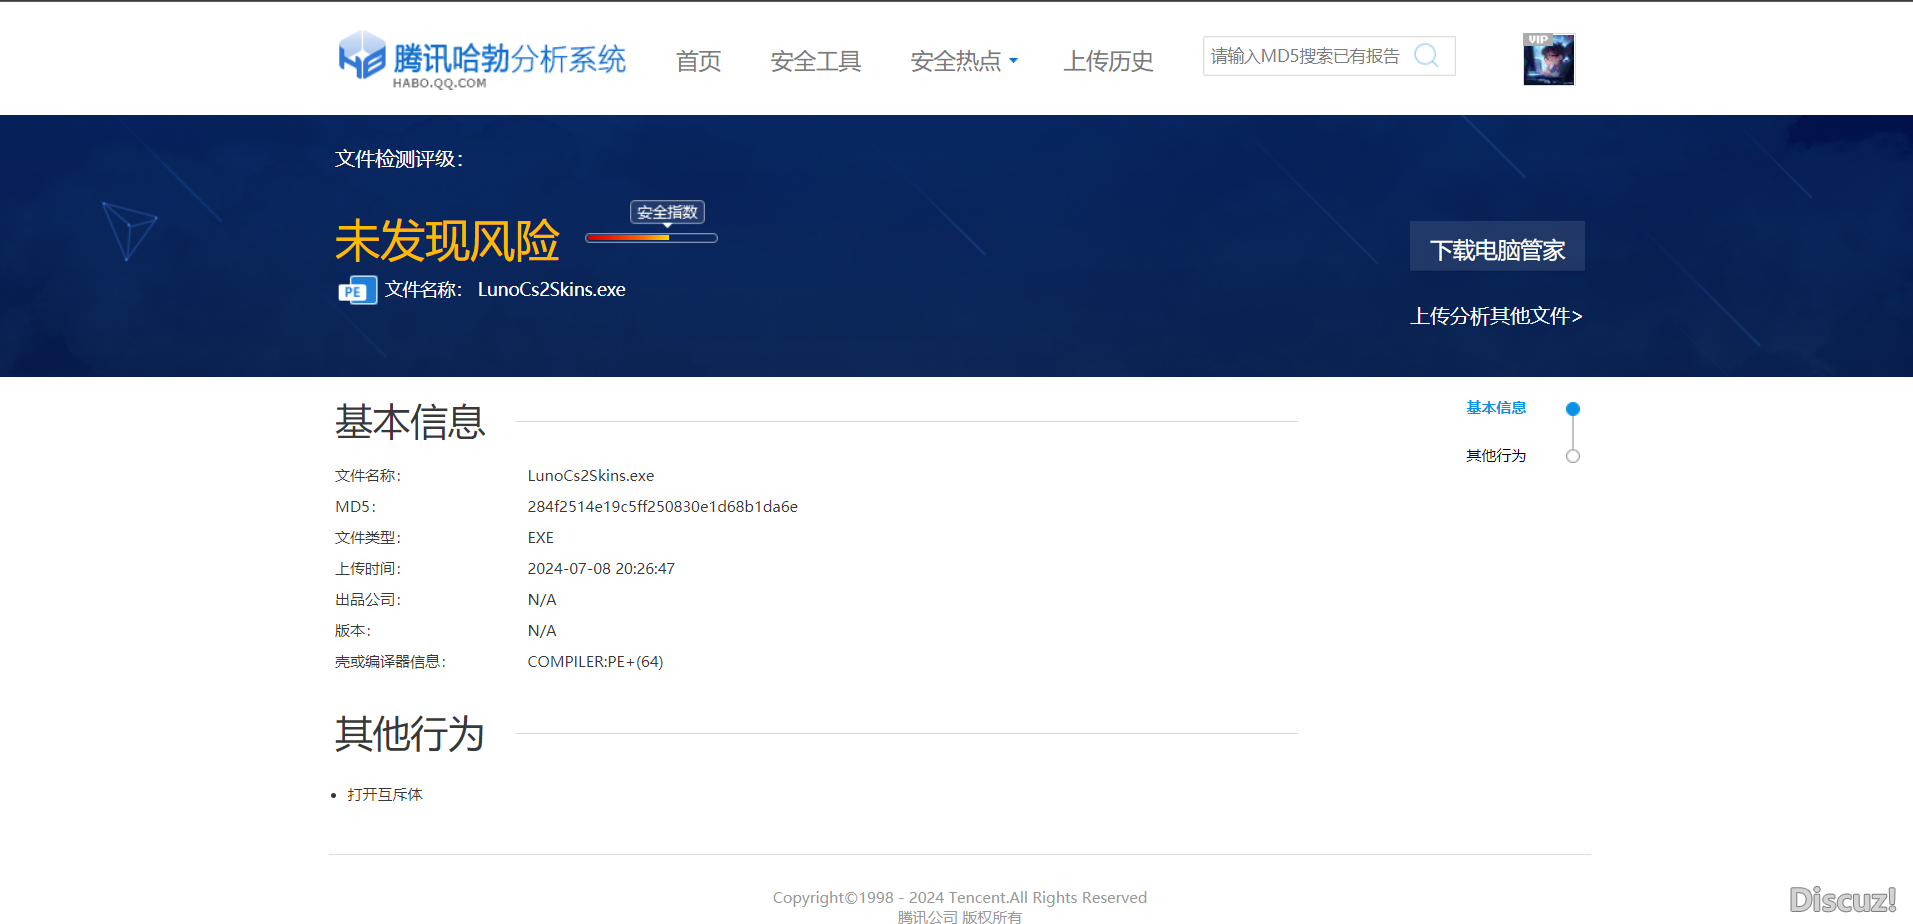Click the safety index gauge bar
Screen dimensions: 1913x924
point(651,238)
